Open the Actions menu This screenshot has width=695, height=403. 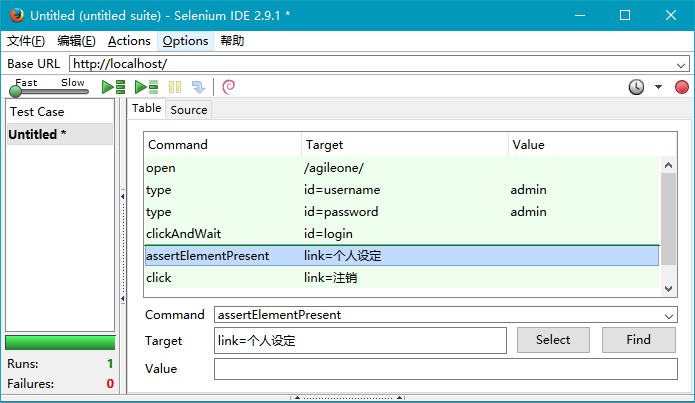129,41
